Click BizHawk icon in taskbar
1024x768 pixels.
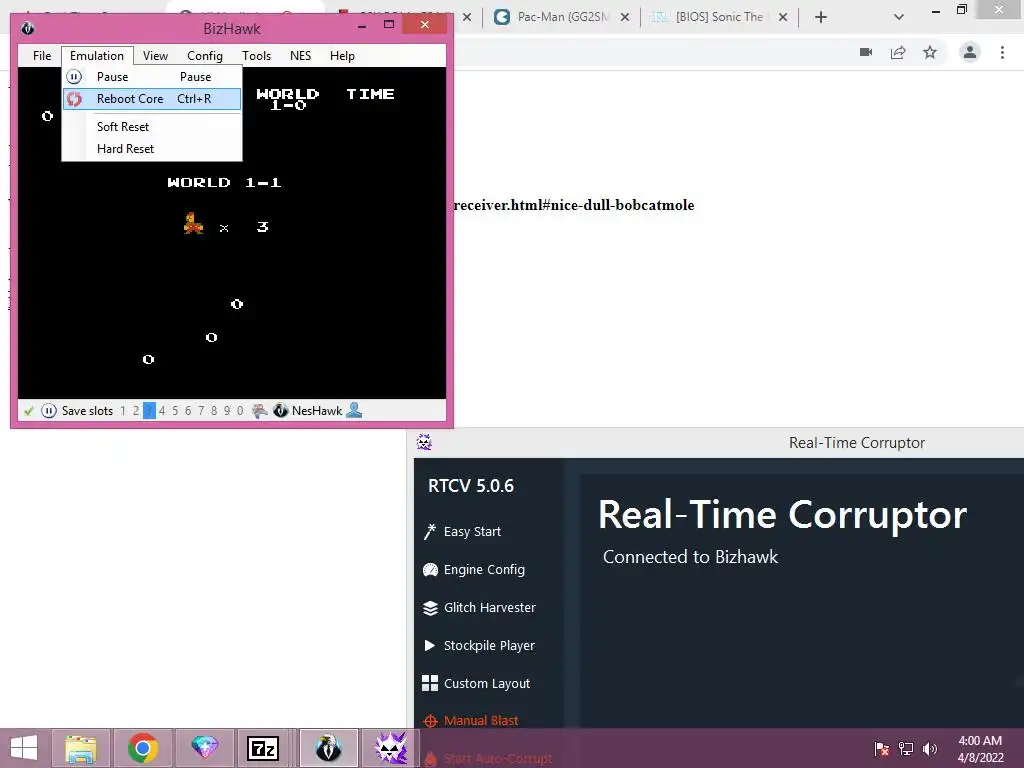click(328, 748)
